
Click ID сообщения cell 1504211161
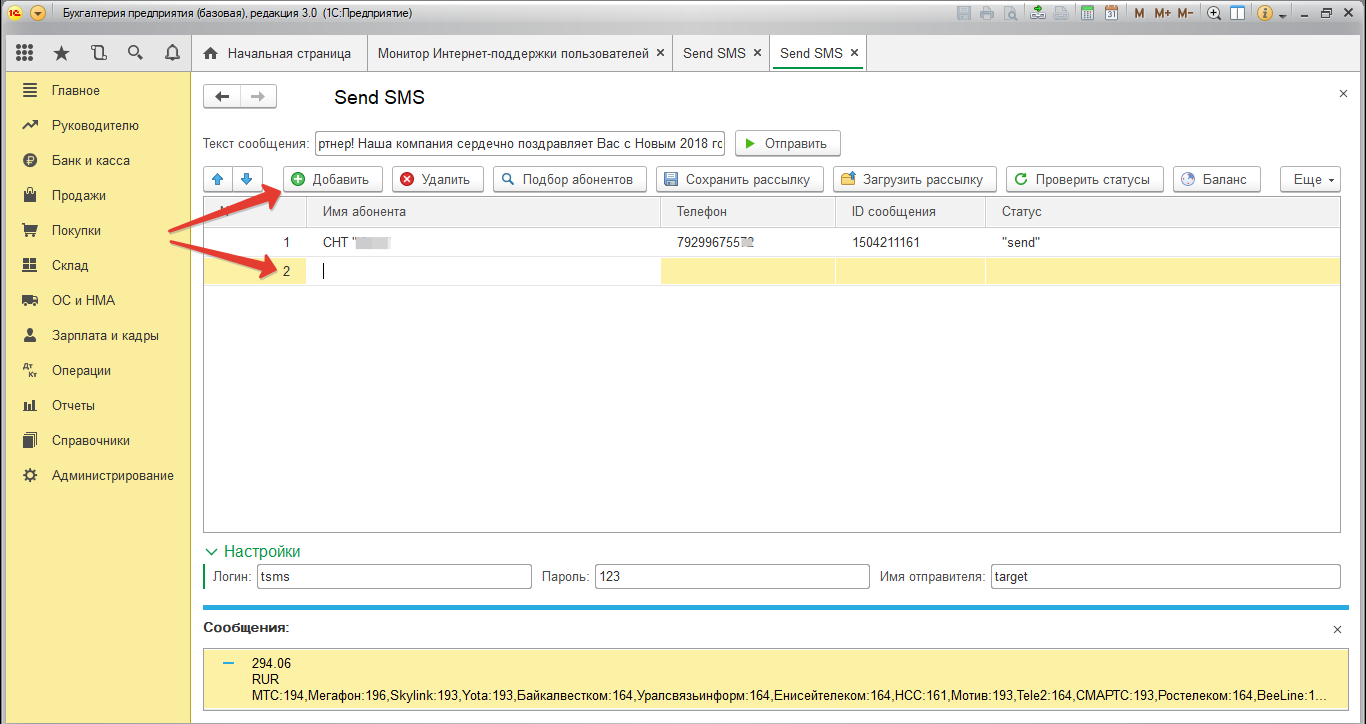(911, 242)
